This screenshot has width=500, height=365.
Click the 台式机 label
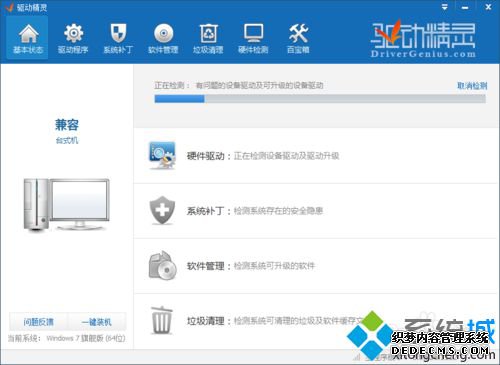(x=67, y=140)
